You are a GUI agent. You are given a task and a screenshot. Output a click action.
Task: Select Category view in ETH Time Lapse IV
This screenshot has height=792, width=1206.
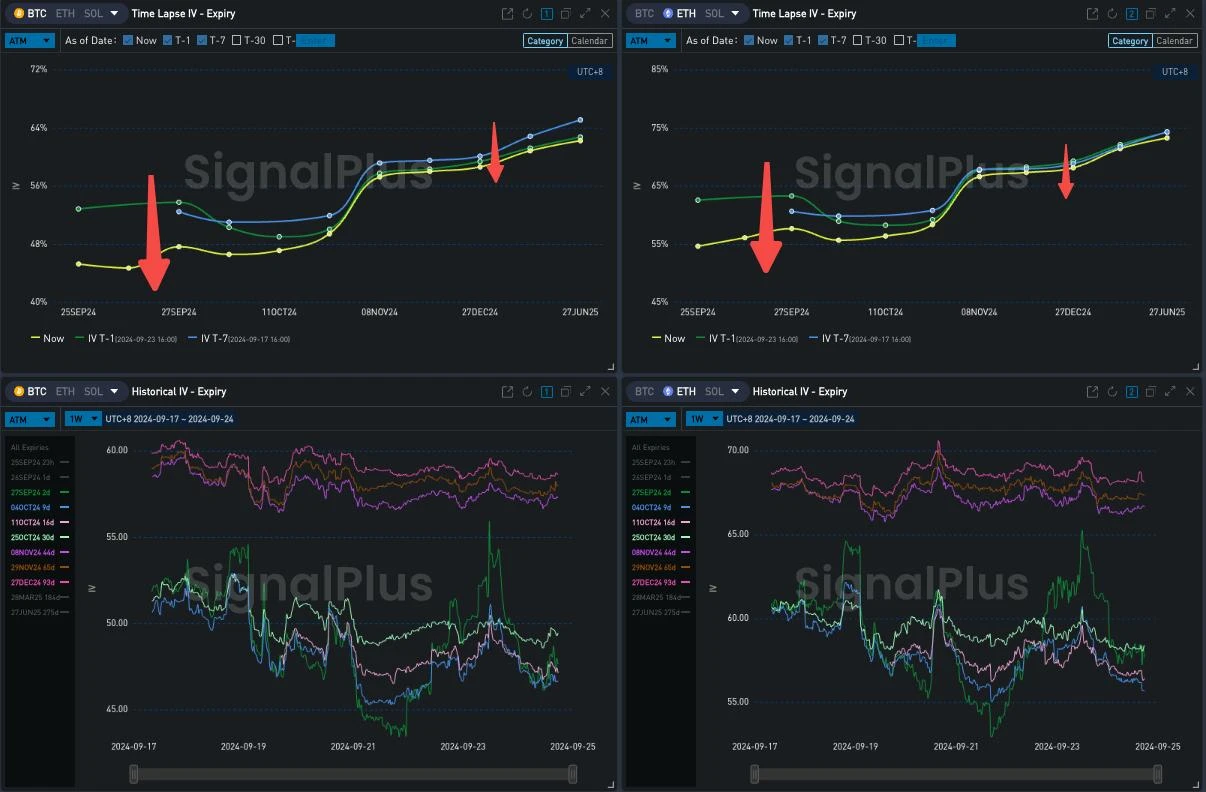[x=1130, y=41]
